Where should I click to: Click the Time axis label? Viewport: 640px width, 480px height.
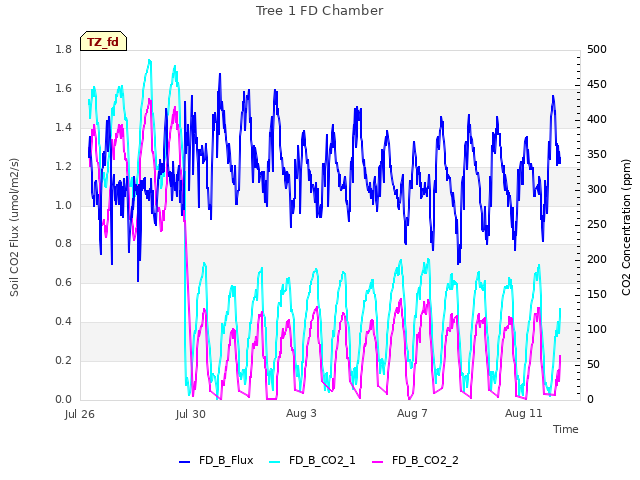[x=566, y=429]
